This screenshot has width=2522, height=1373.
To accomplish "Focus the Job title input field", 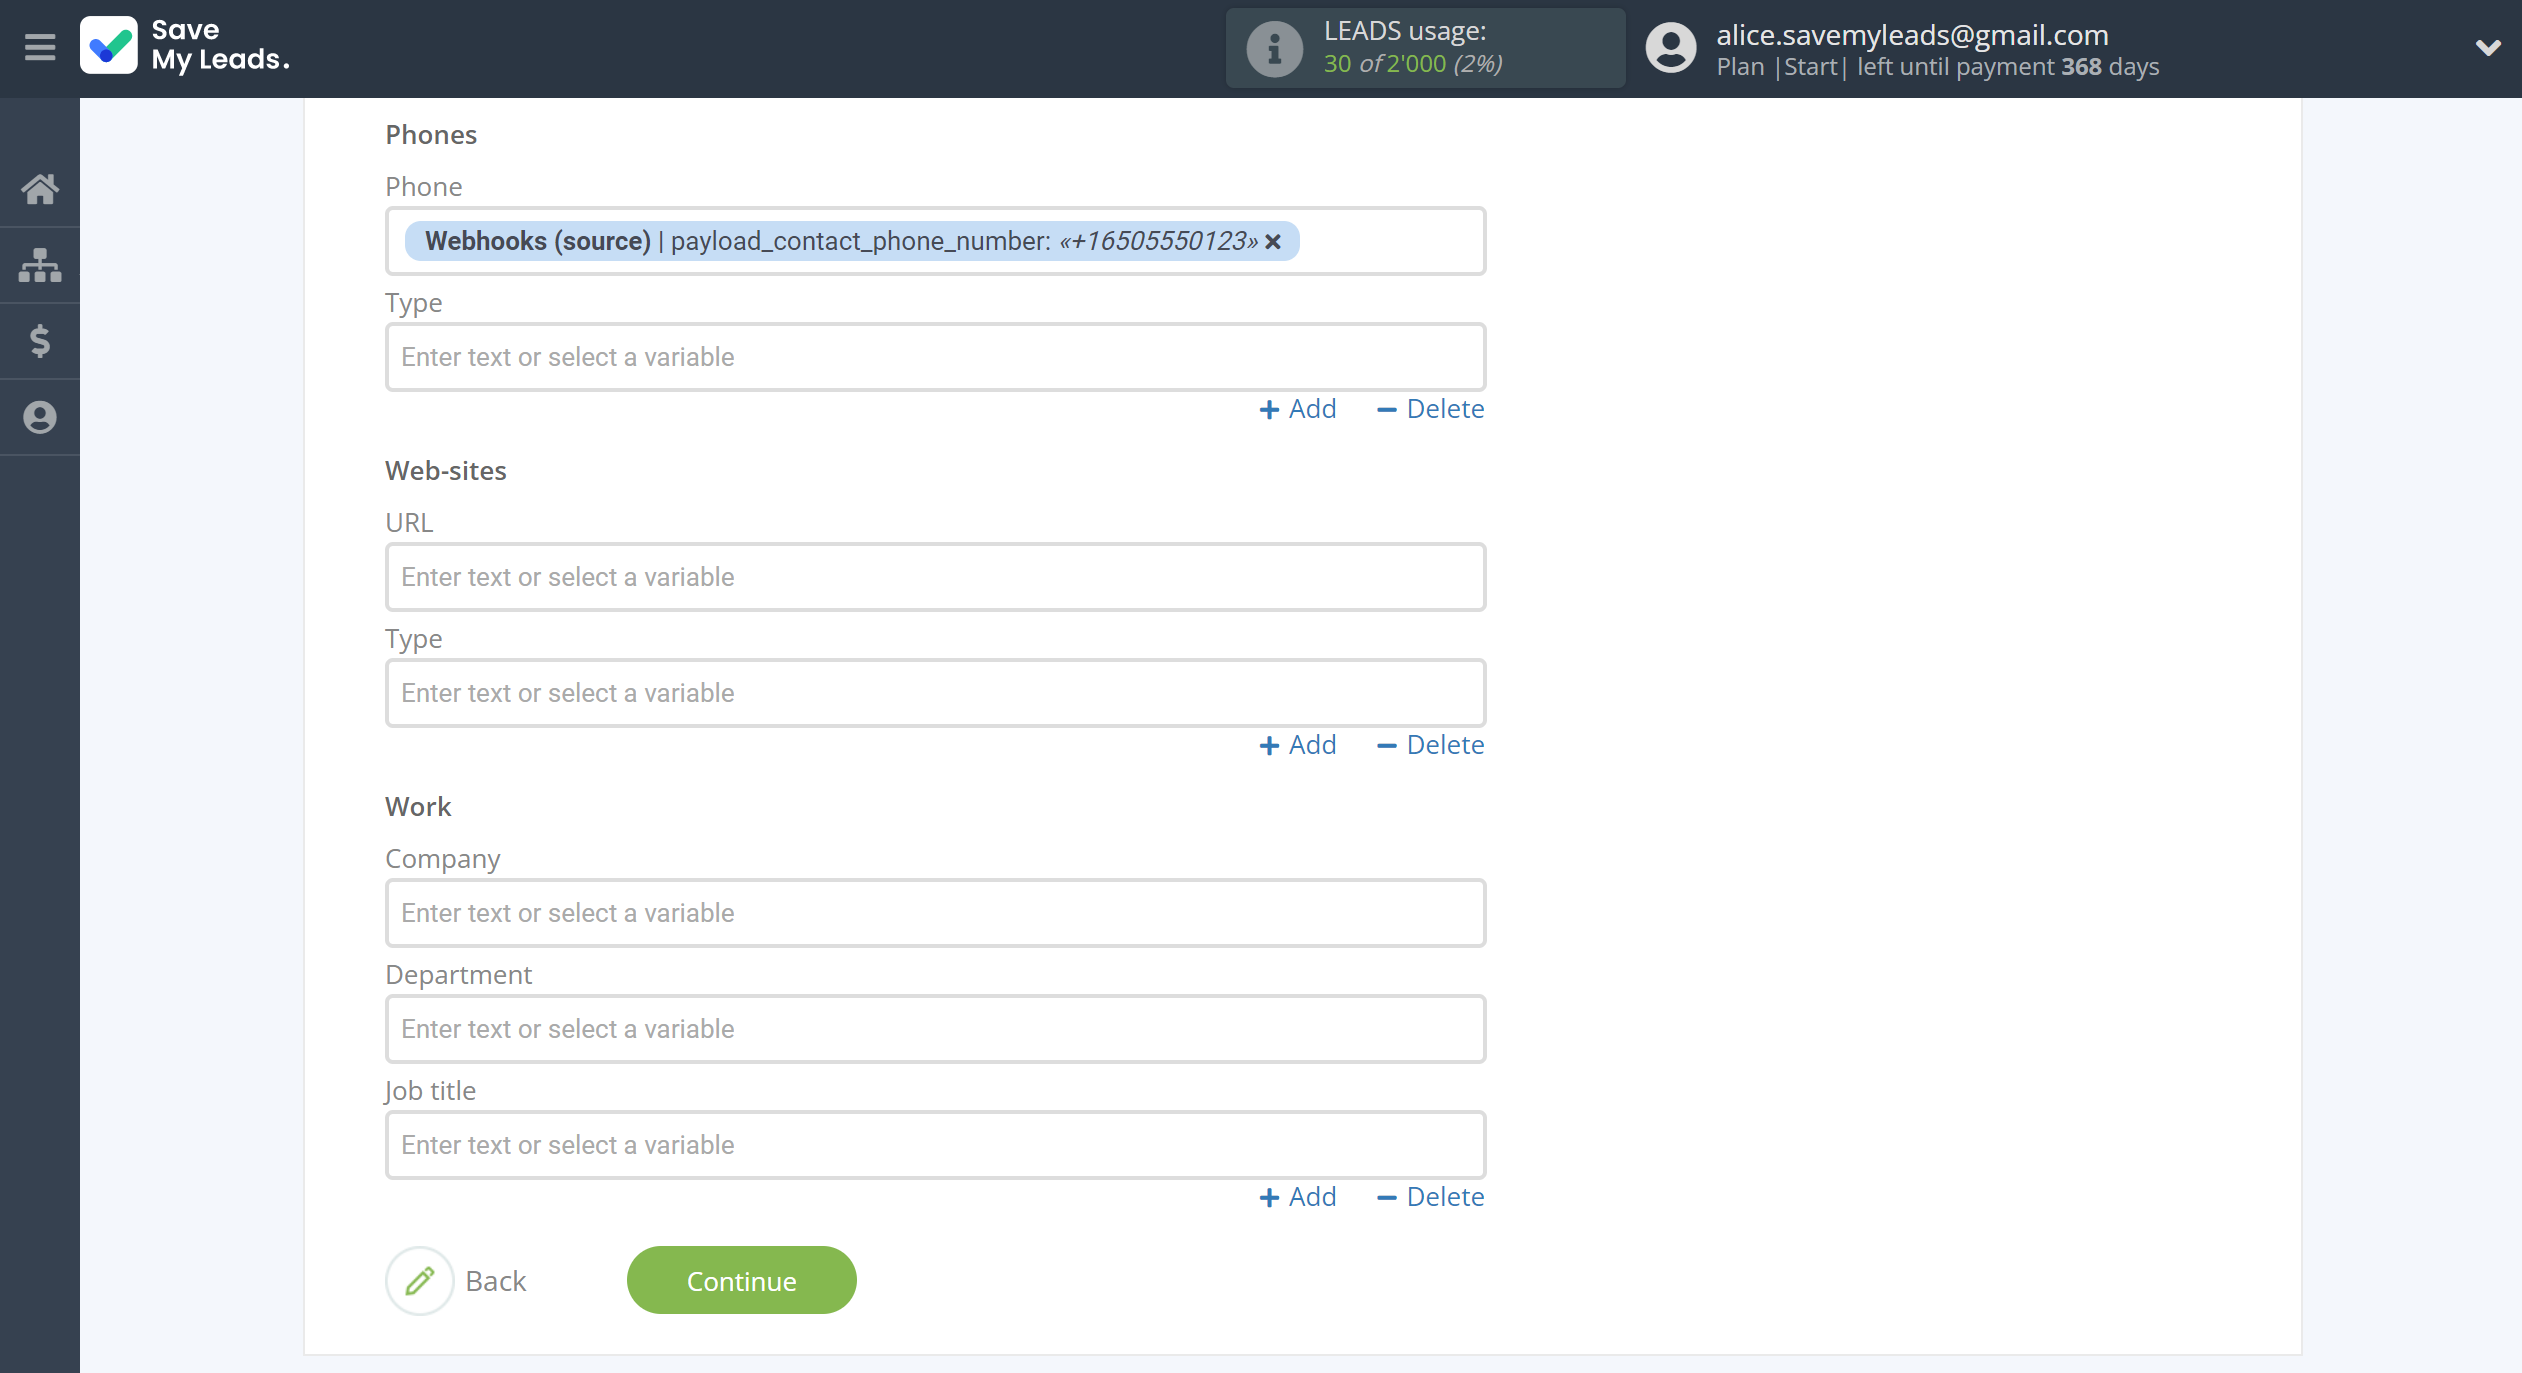I will tap(935, 1145).
